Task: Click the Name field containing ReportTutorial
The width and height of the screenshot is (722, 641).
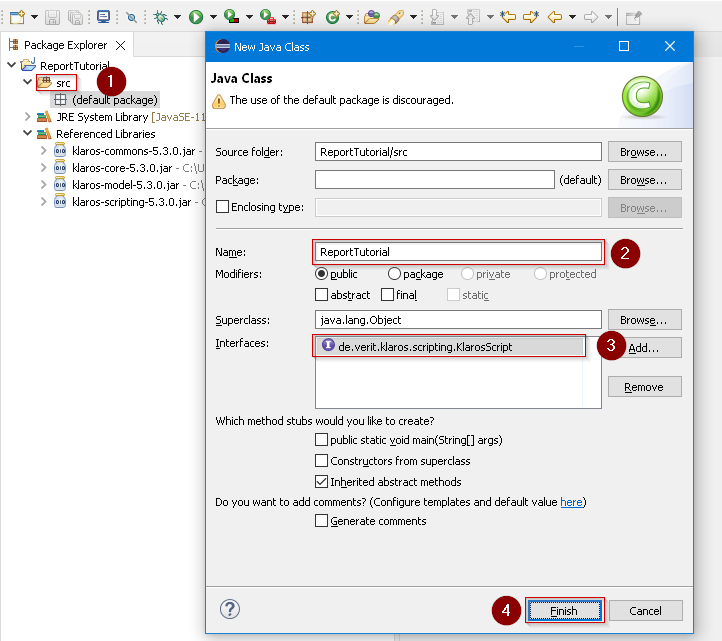Action: click(x=458, y=252)
